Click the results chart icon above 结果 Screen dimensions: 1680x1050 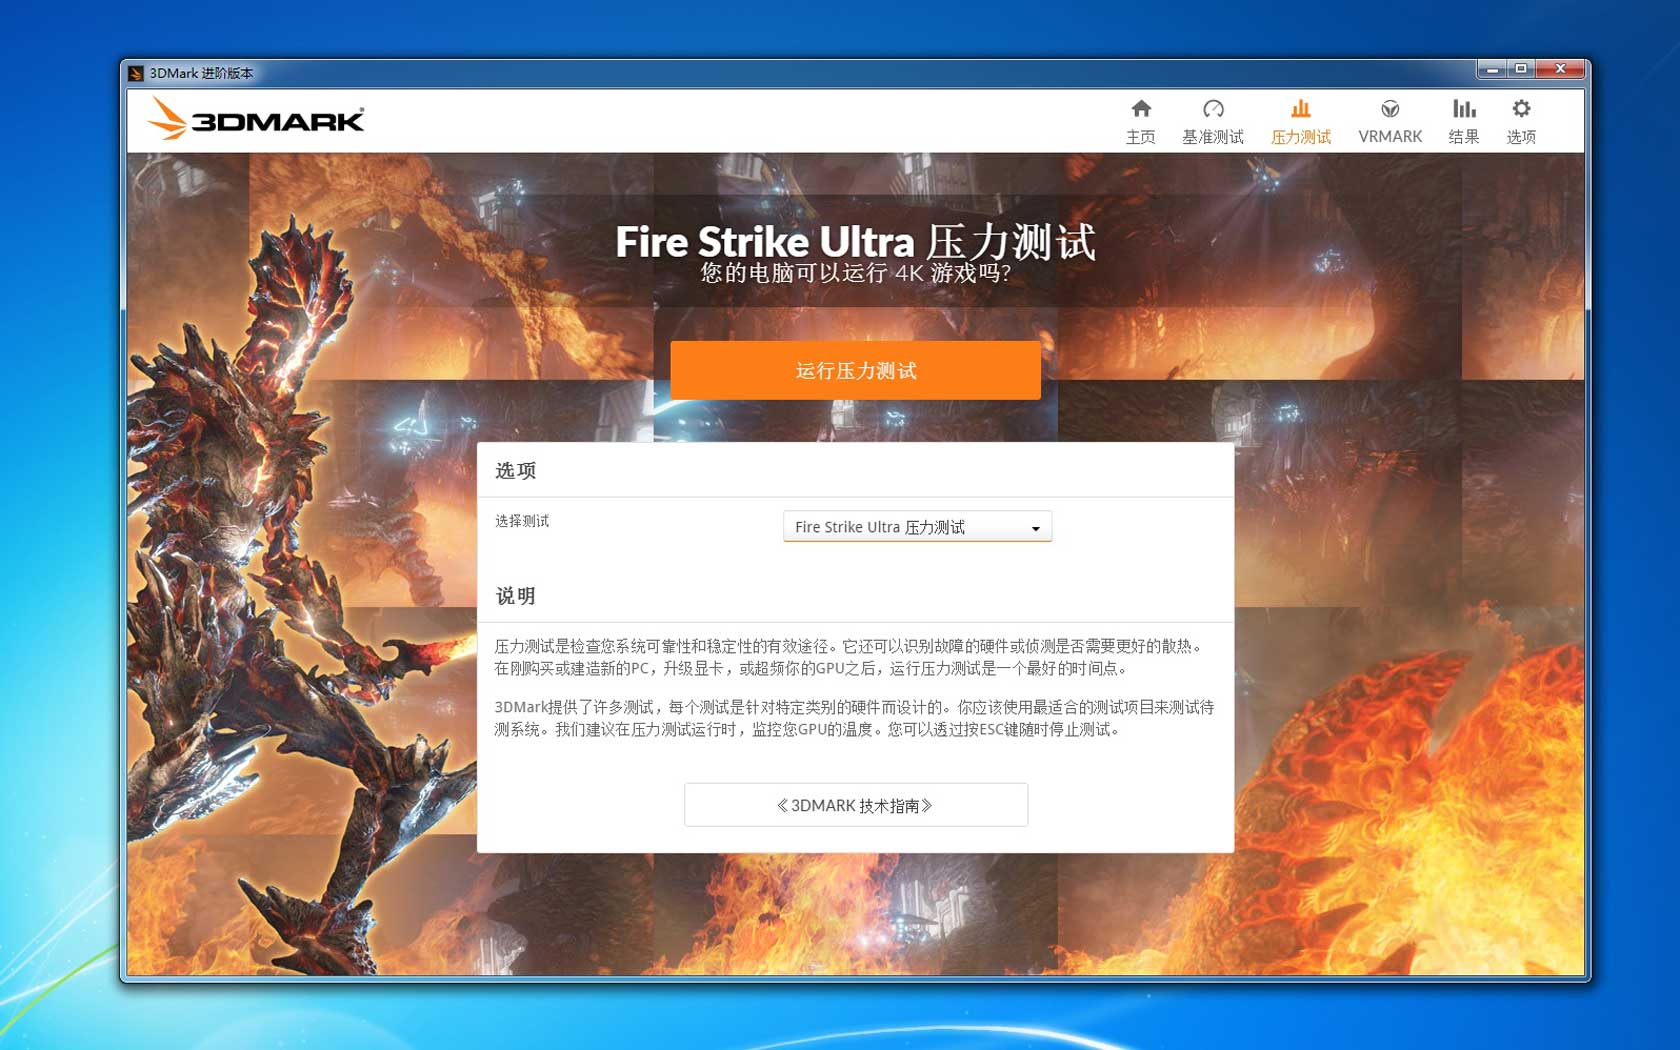point(1464,108)
